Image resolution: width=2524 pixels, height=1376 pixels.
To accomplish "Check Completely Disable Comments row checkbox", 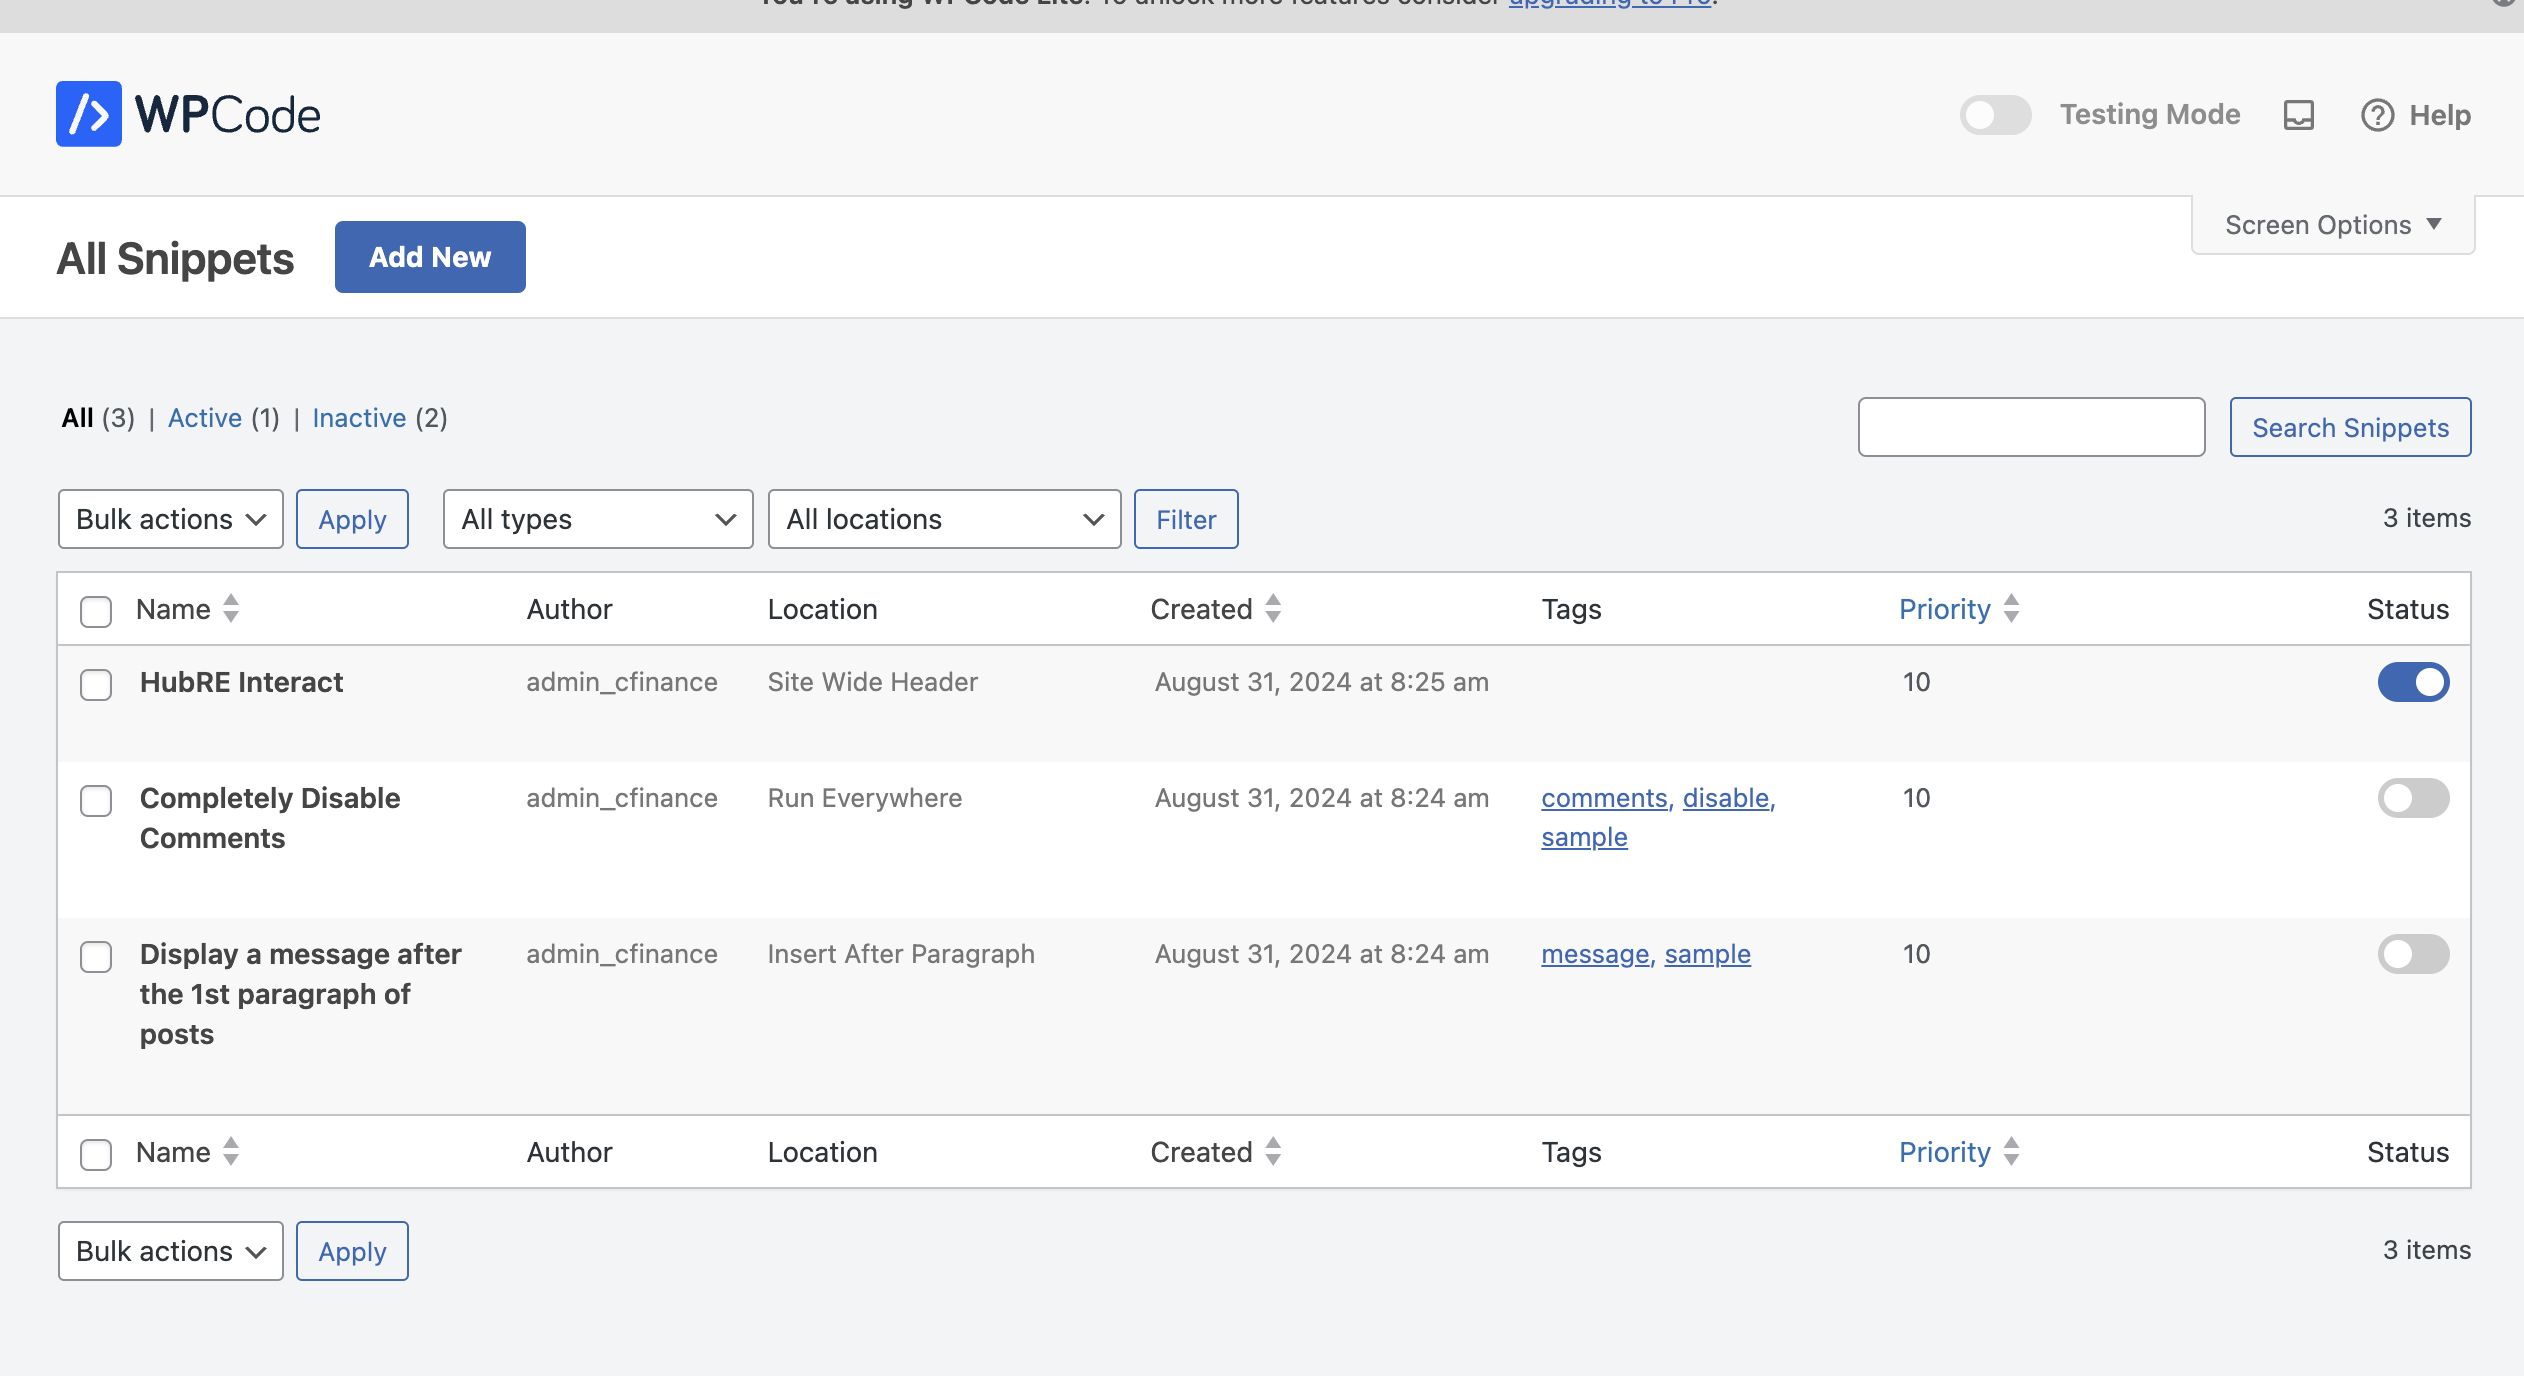I will pyautogui.click(x=96, y=801).
